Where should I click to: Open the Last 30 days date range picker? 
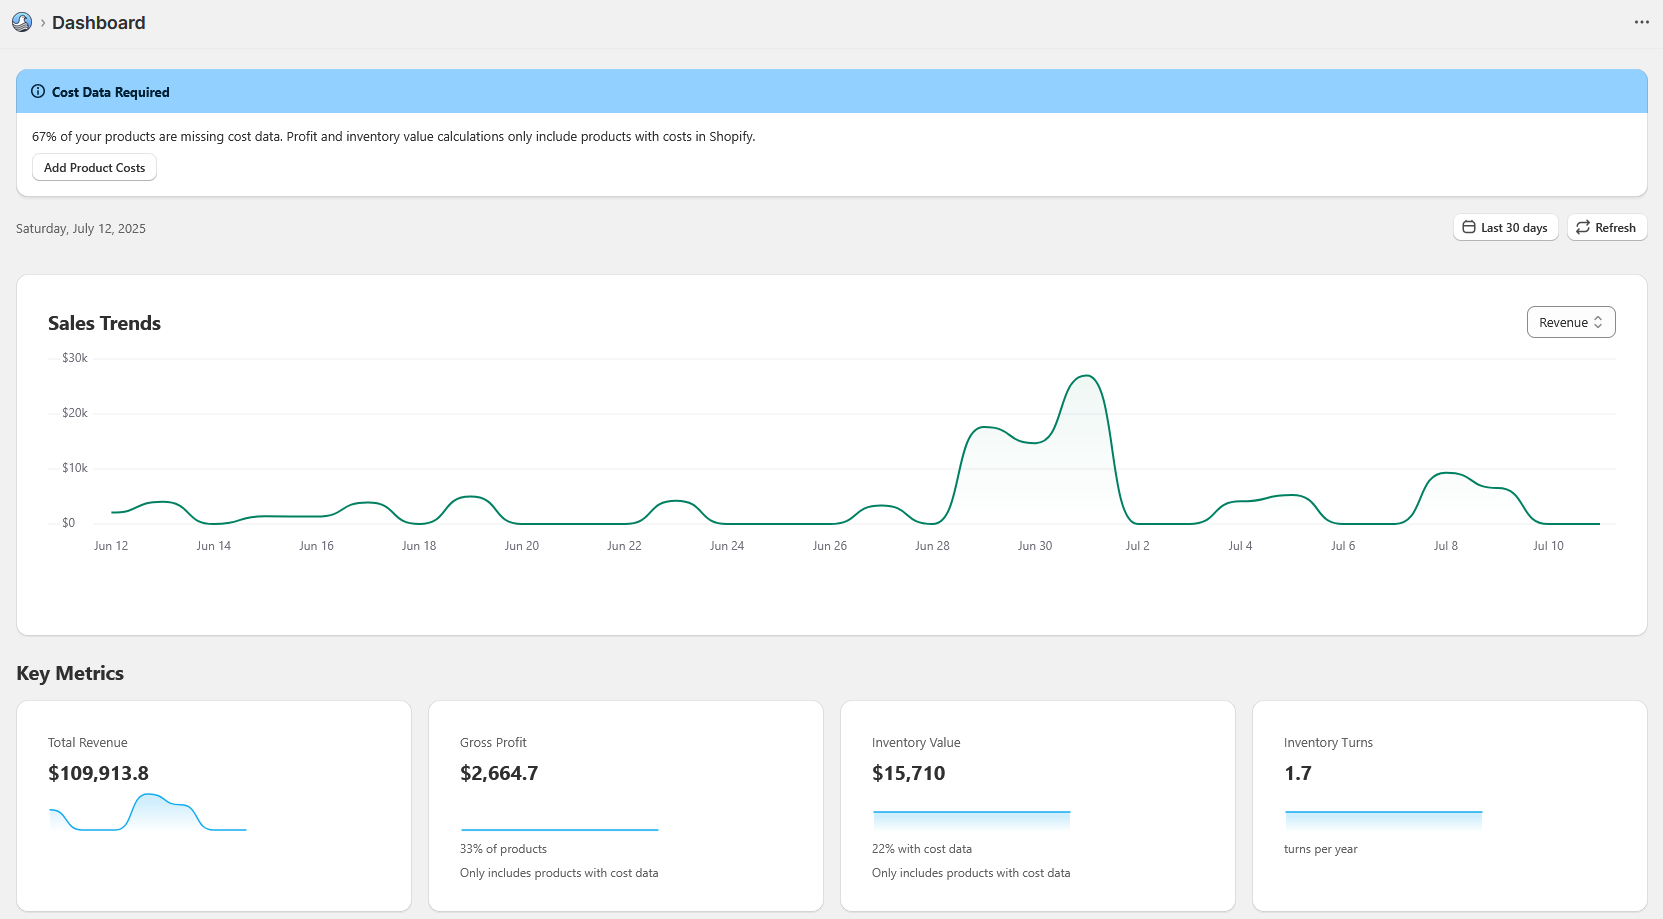(x=1505, y=227)
